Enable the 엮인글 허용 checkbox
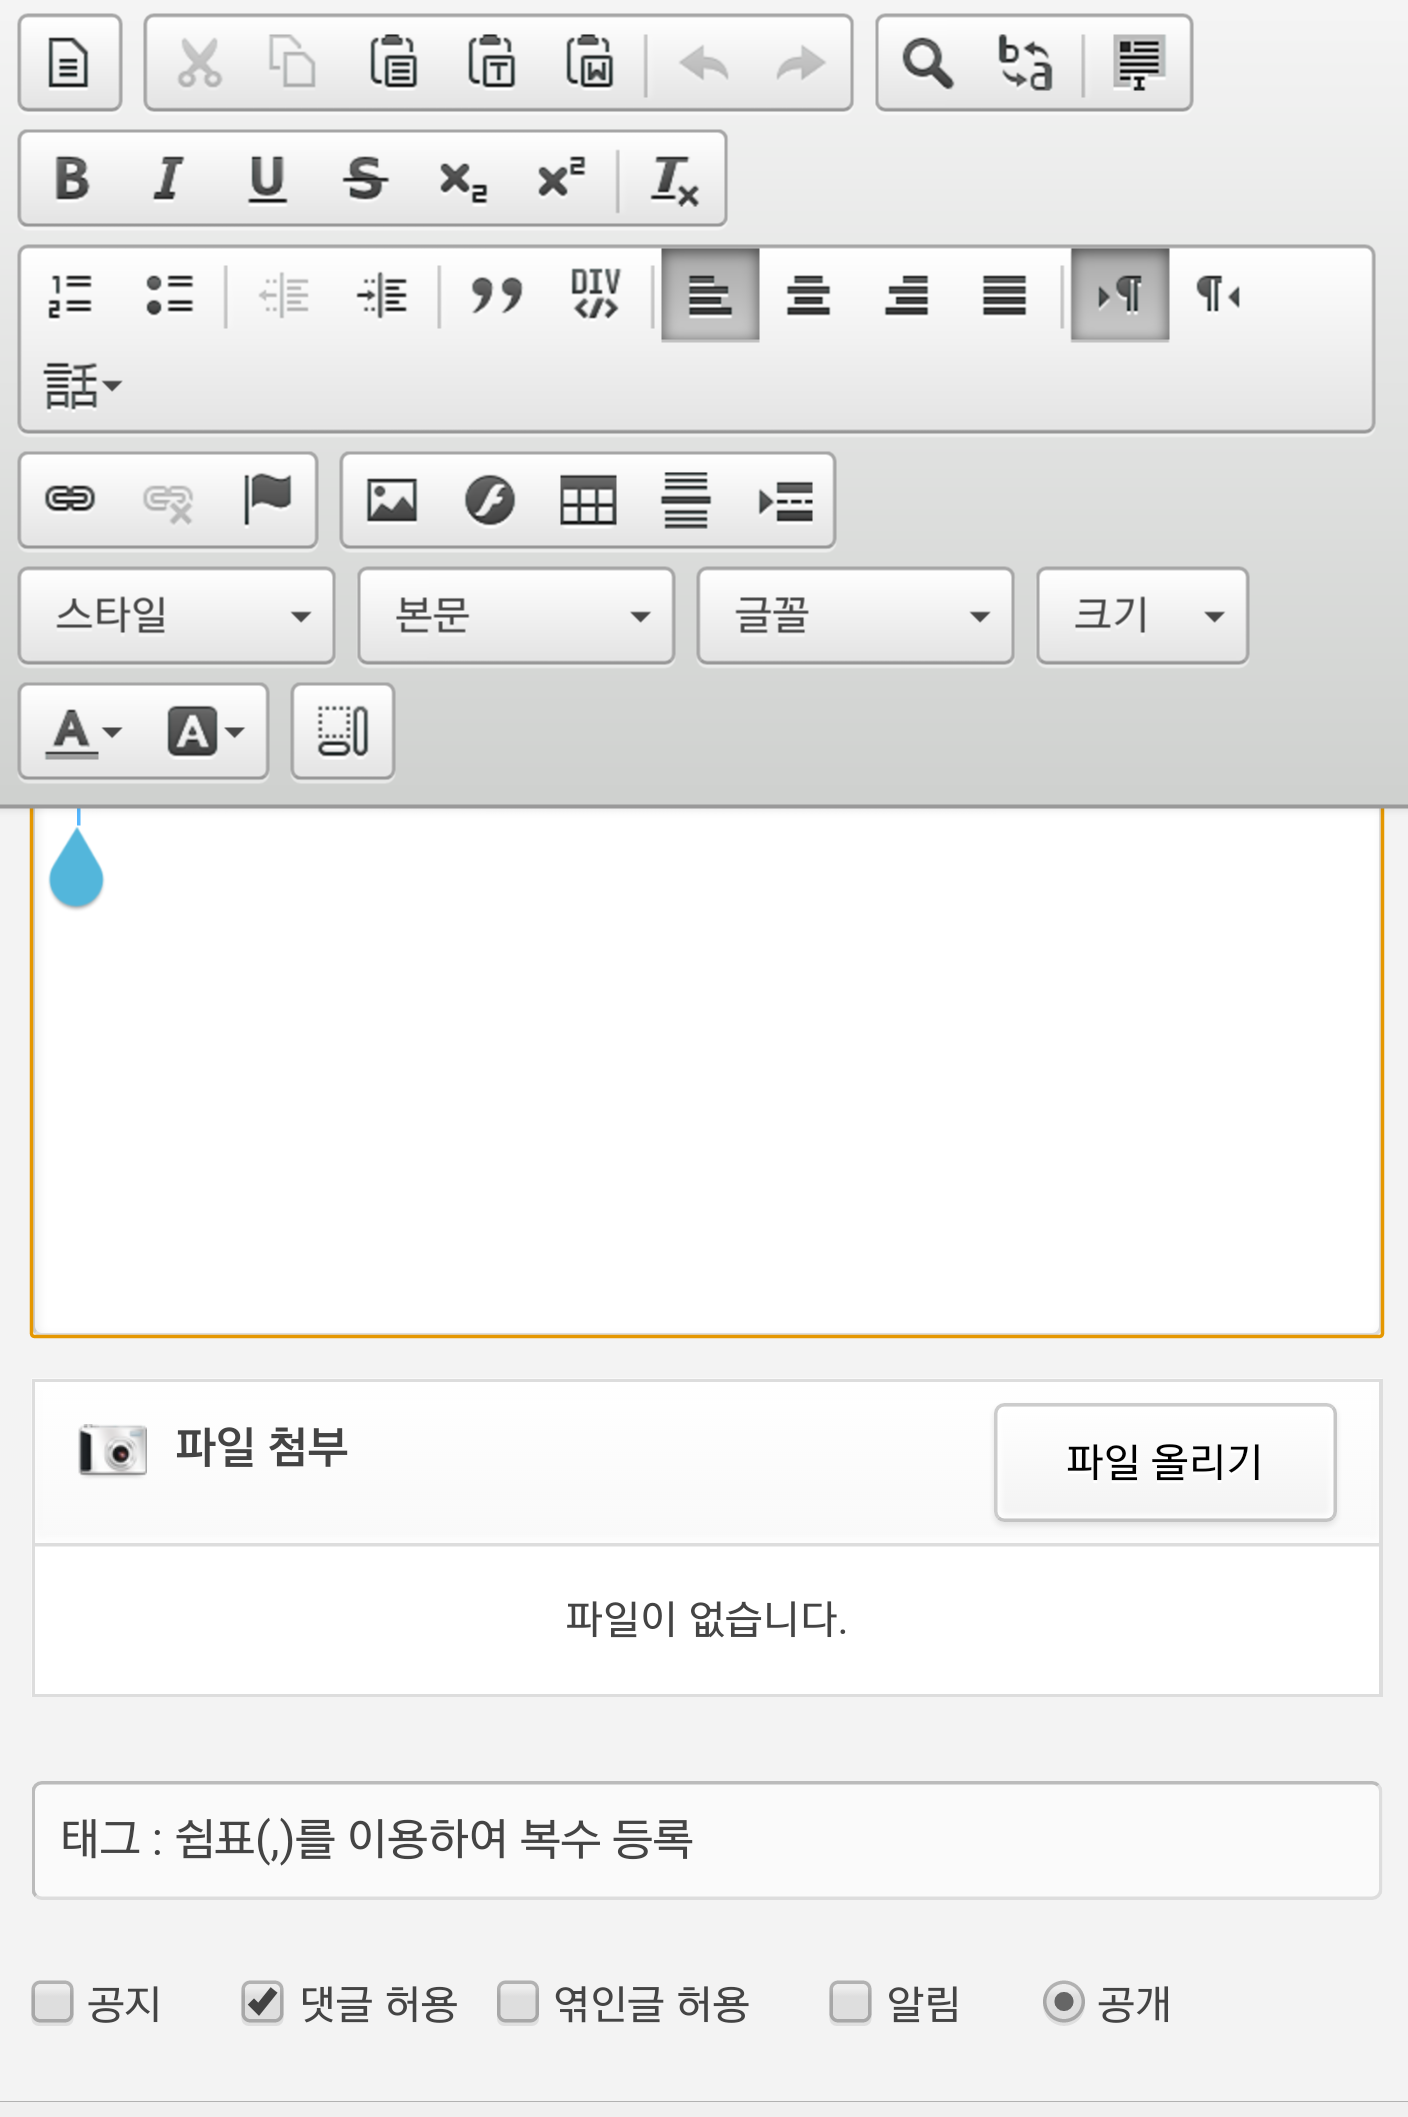1408x2117 pixels. (x=518, y=2002)
